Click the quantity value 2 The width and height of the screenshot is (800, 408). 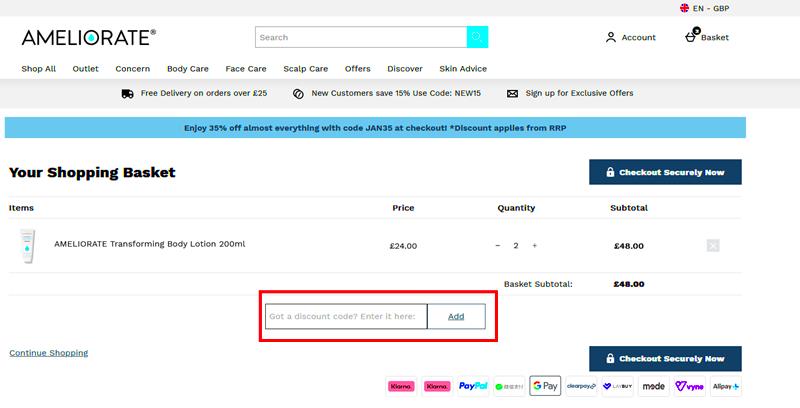tap(516, 246)
